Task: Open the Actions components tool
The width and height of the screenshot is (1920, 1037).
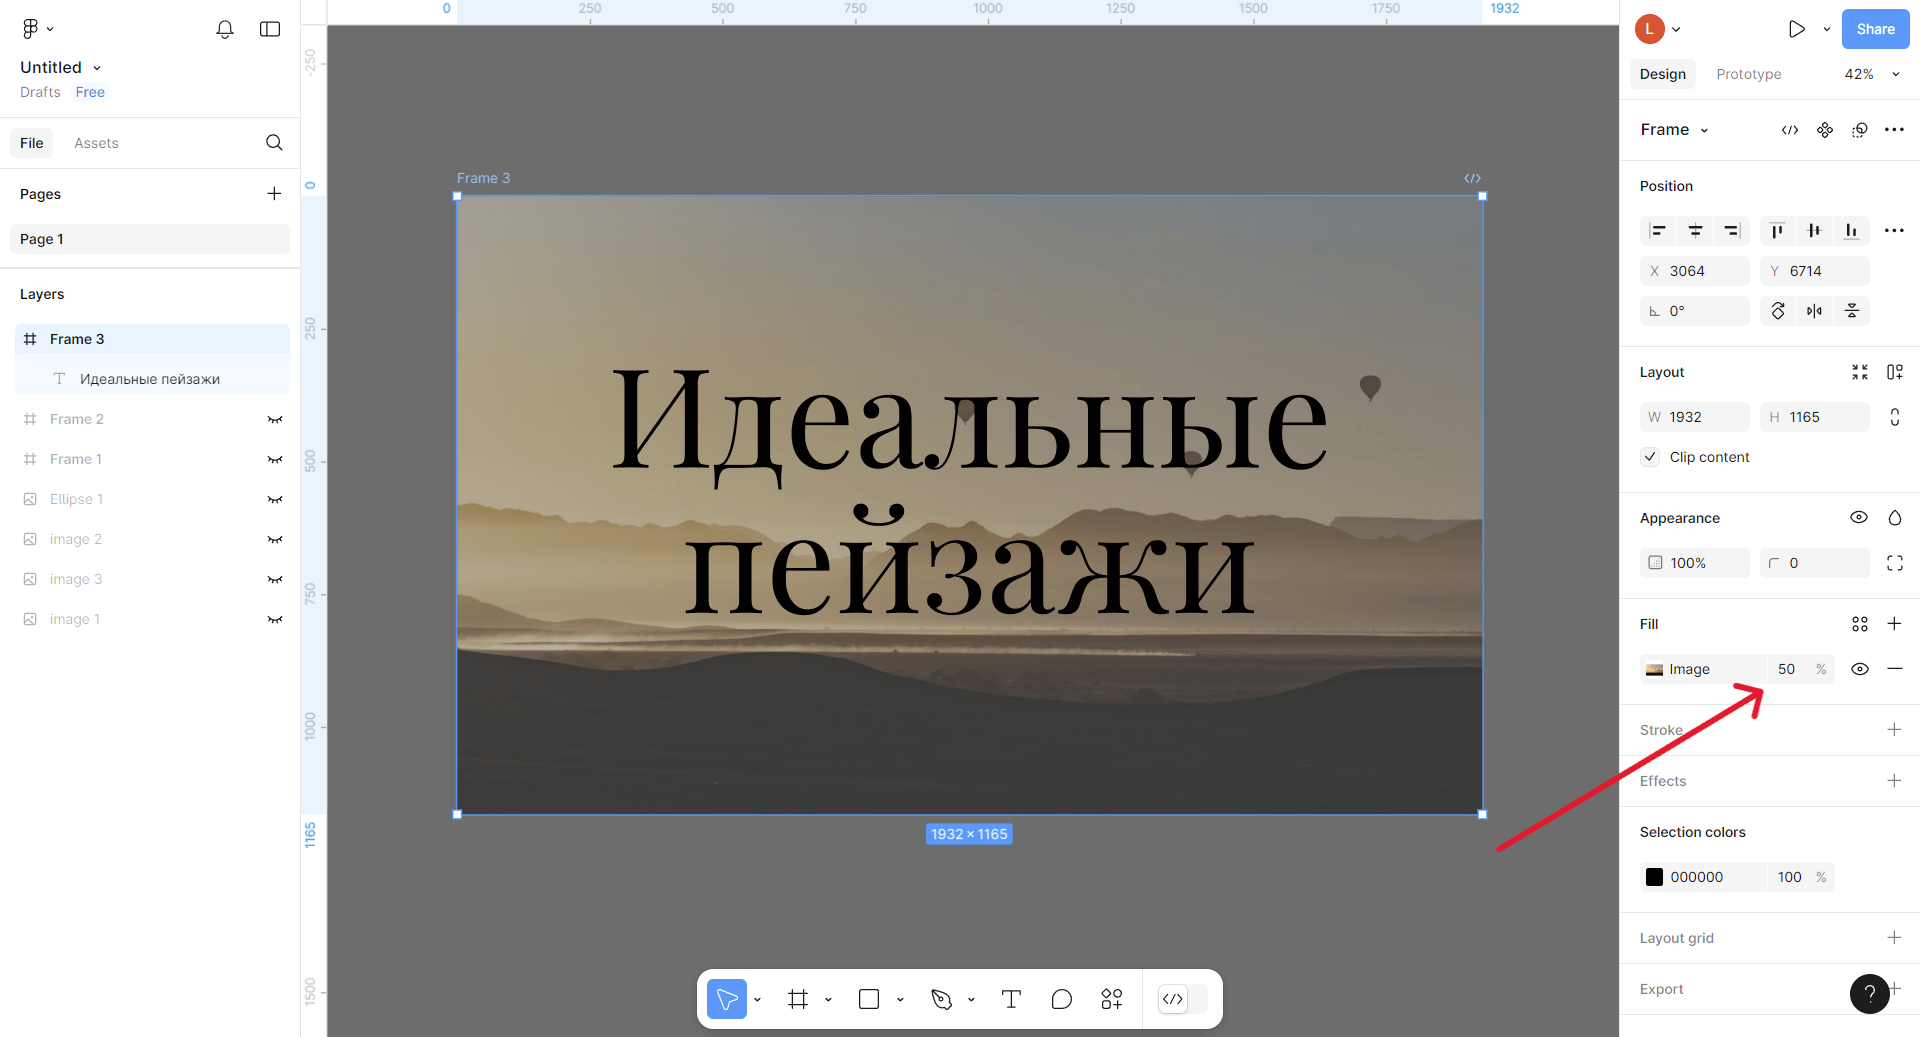Action: (1112, 999)
